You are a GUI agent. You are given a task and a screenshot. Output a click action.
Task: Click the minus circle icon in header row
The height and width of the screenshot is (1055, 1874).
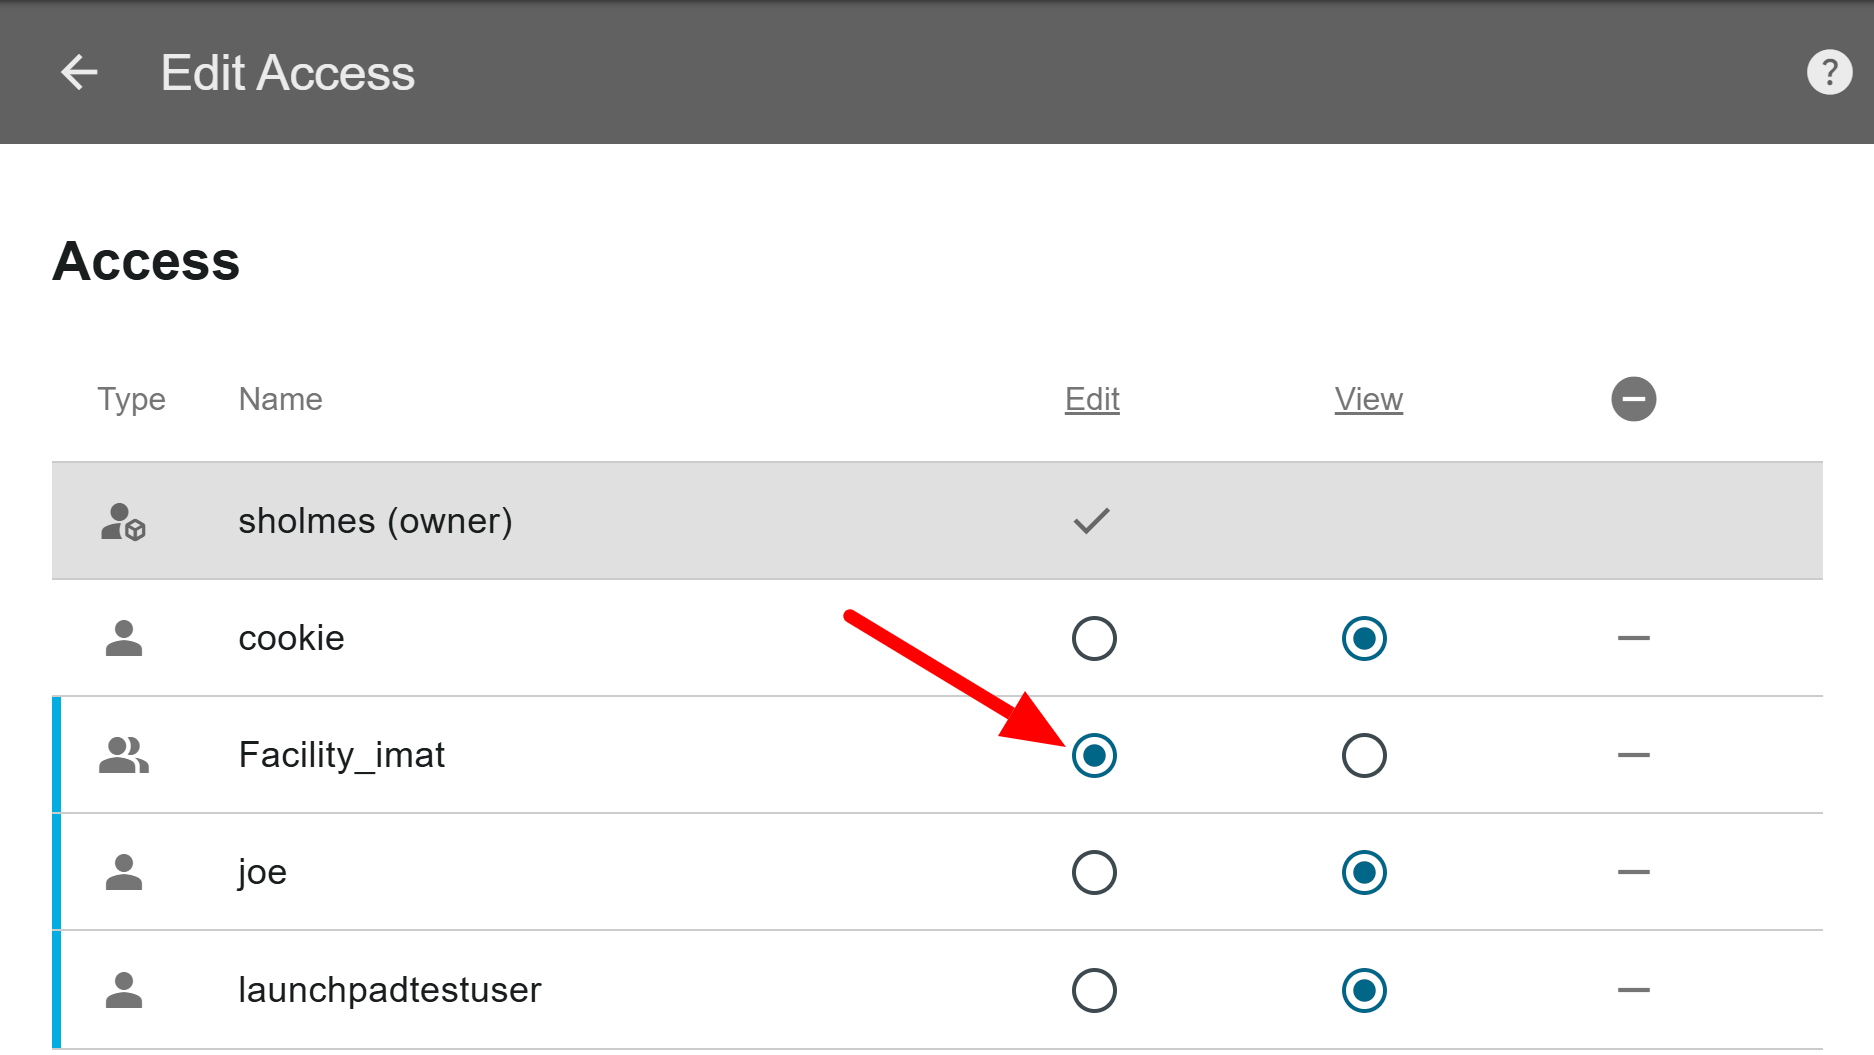tap(1634, 399)
